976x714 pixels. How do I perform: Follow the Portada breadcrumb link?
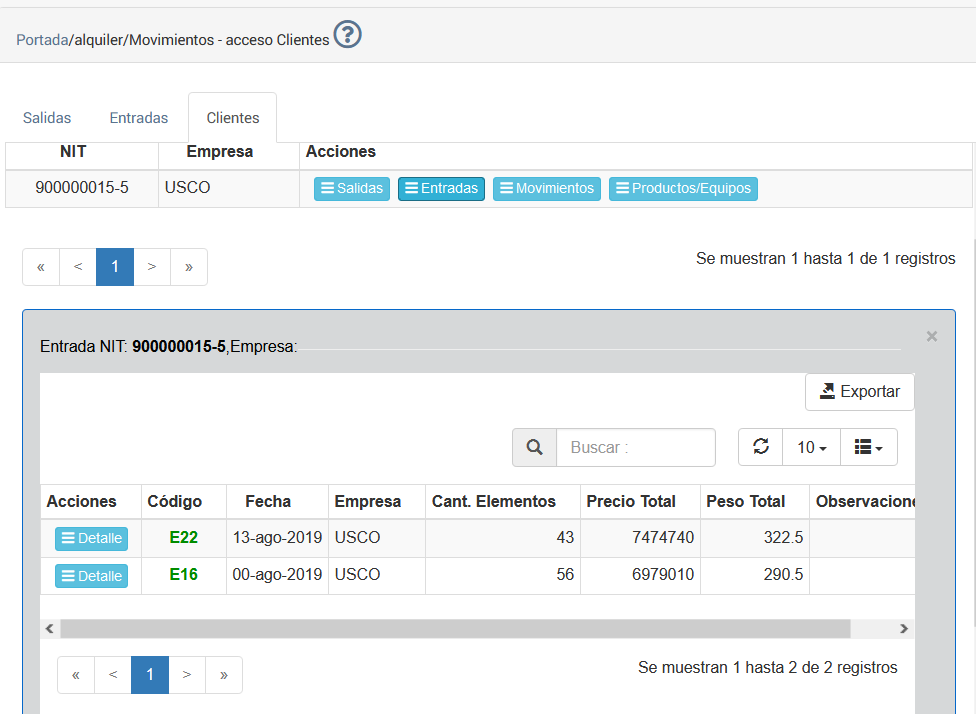click(41, 40)
